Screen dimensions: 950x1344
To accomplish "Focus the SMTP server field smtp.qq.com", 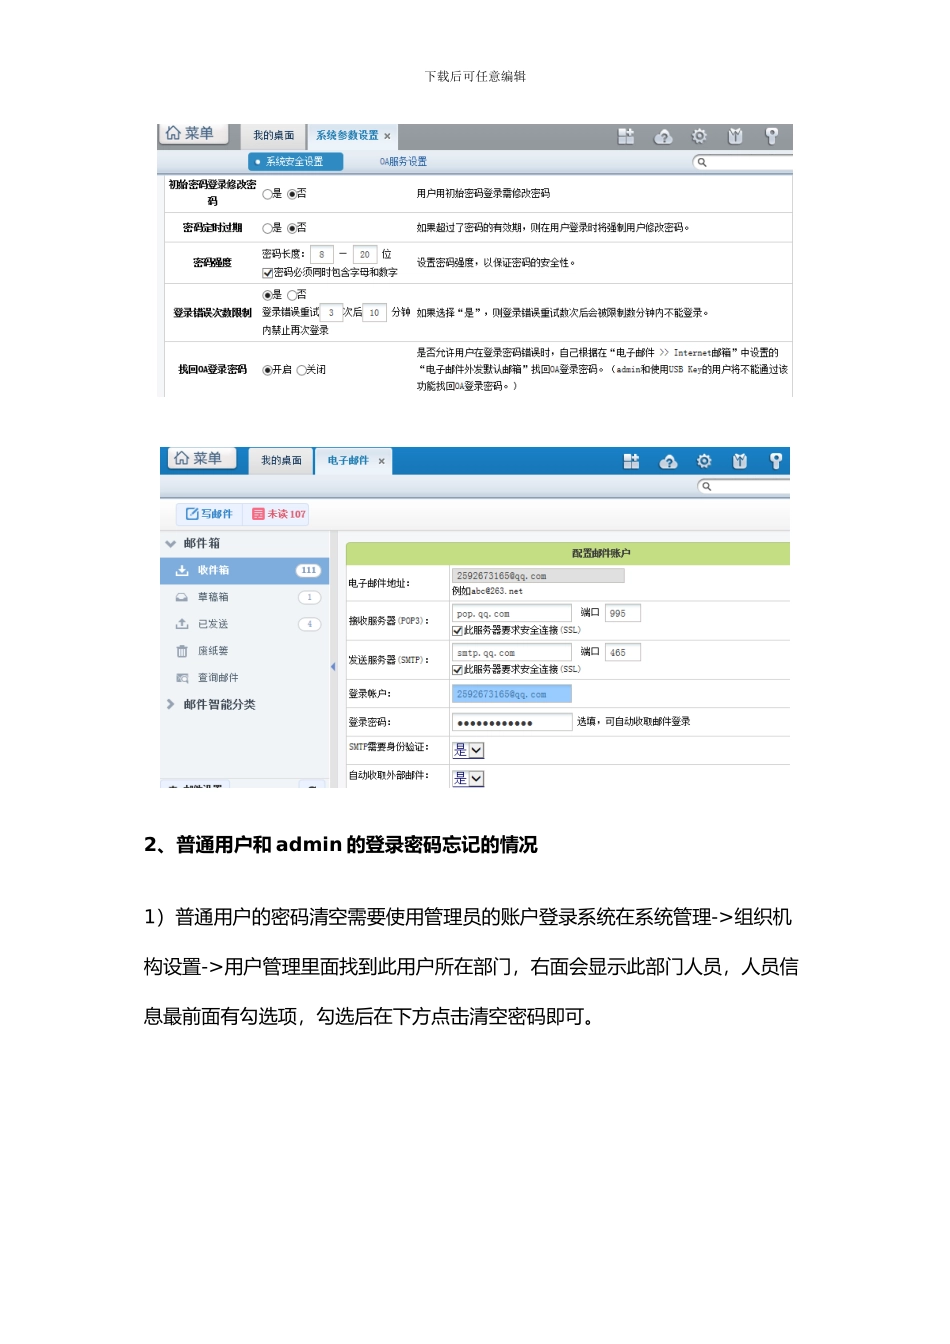I will (512, 652).
